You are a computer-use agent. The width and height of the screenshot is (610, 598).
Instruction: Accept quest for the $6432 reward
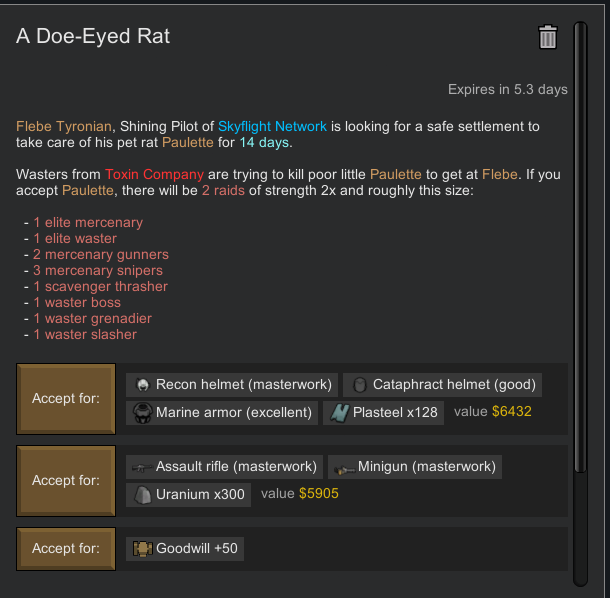tap(66, 398)
